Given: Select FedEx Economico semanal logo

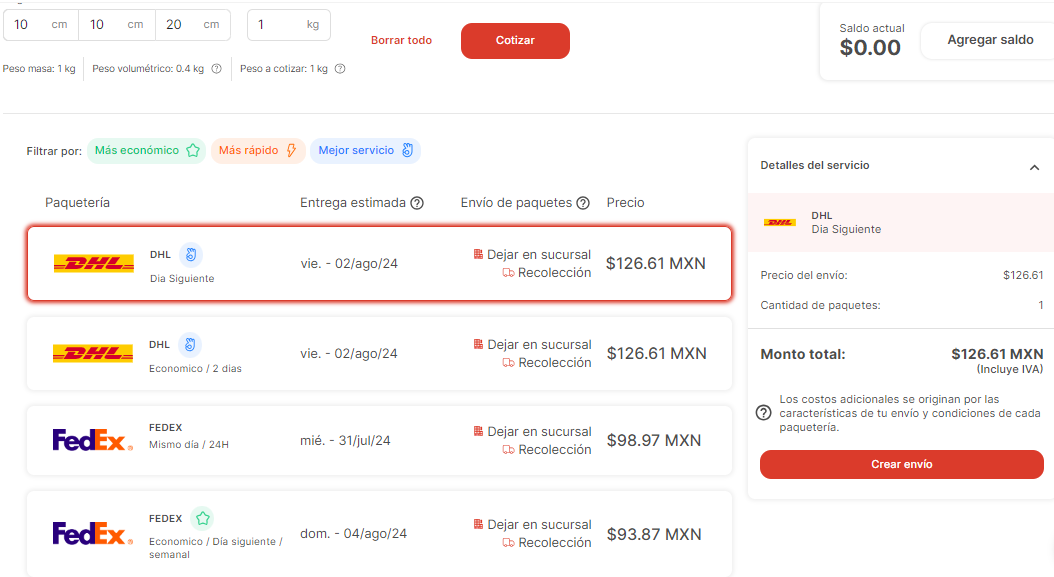Looking at the screenshot, I should coord(92,533).
